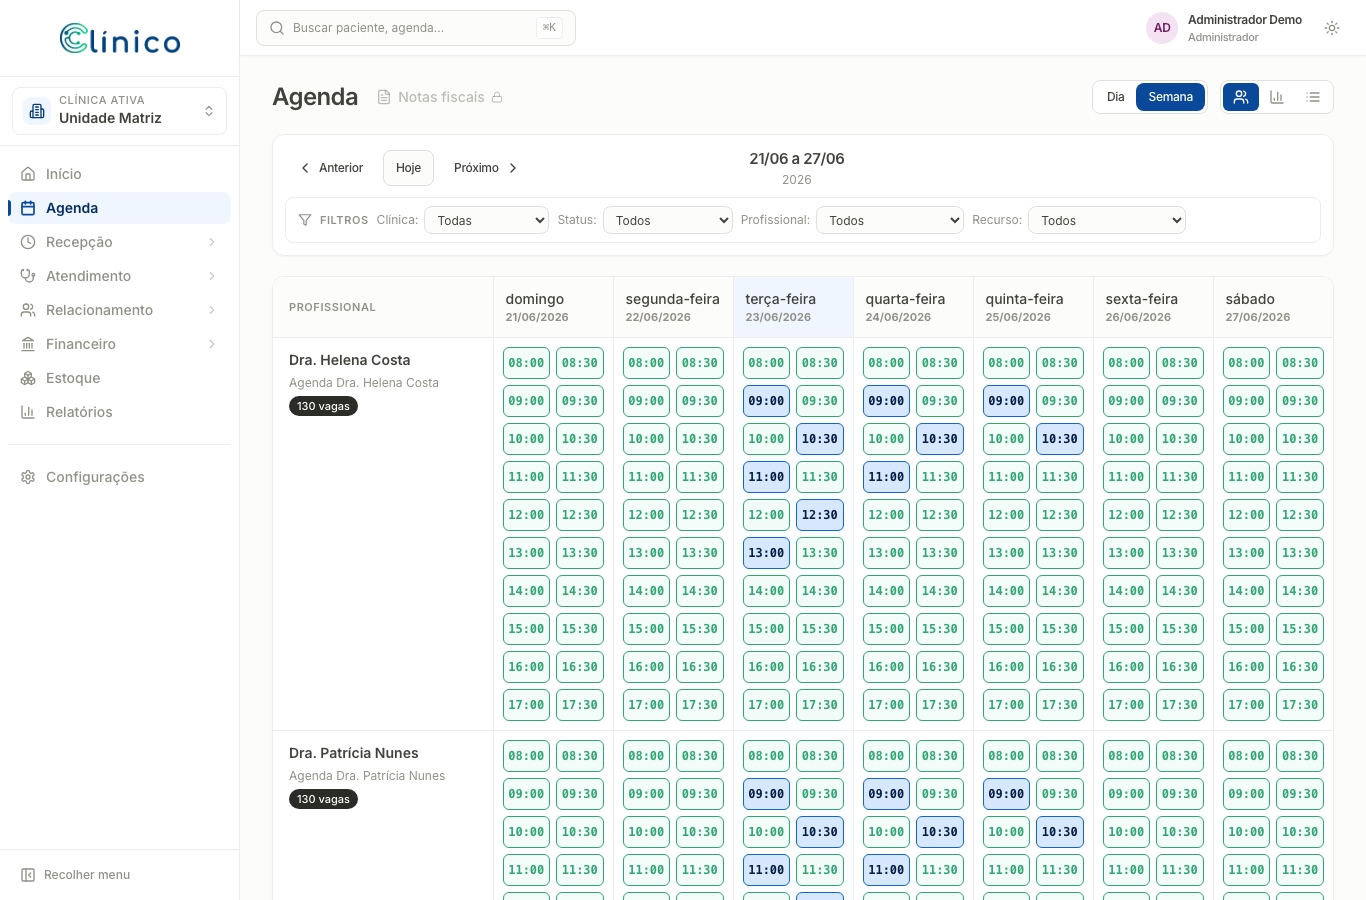Open Financeiro menu item
Viewport: 1366px width, 900px height.
[119, 344]
